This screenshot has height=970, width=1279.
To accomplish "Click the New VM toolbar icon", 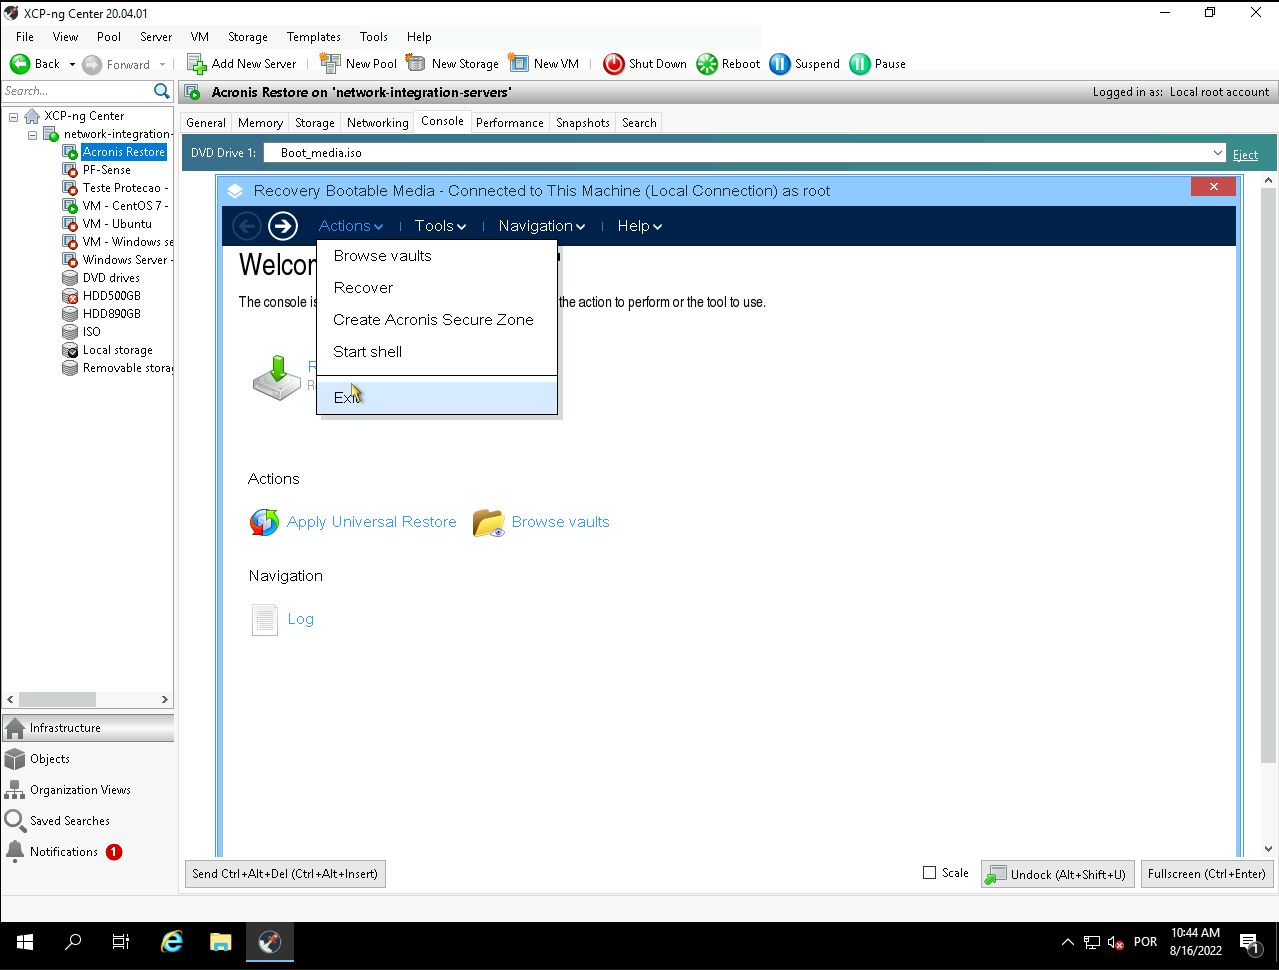I will (x=518, y=63).
